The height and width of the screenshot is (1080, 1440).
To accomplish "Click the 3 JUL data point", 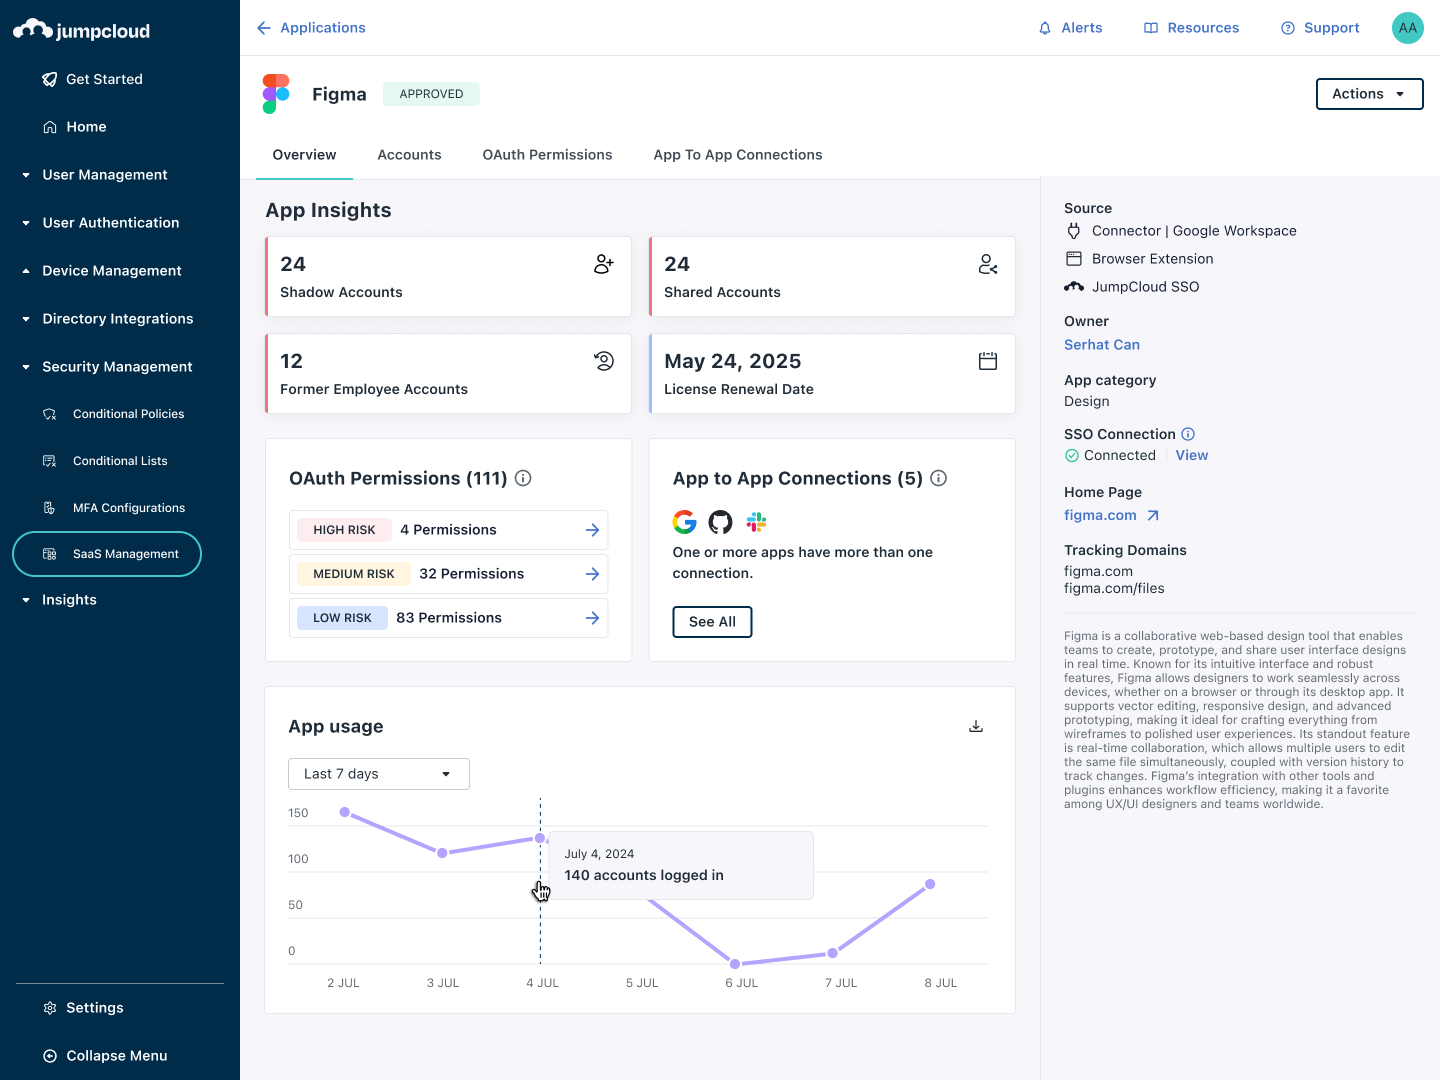I will (x=442, y=852).
